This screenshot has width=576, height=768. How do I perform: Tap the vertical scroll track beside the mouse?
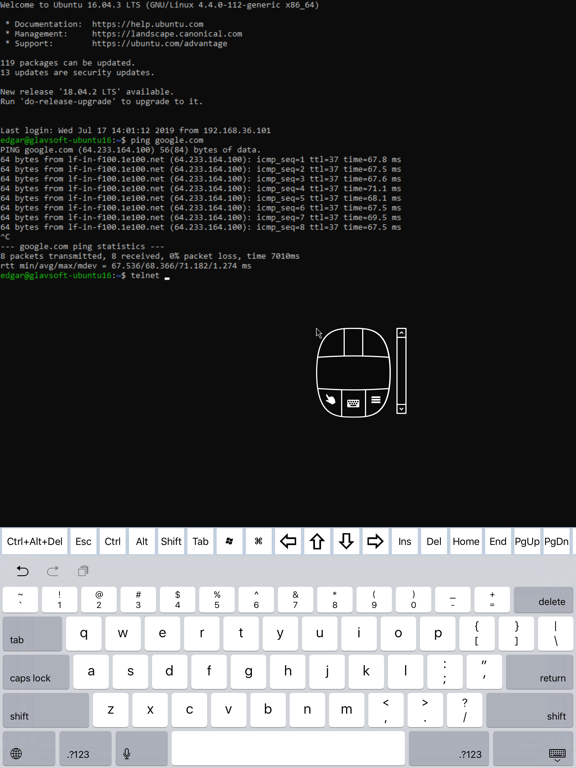point(401,371)
